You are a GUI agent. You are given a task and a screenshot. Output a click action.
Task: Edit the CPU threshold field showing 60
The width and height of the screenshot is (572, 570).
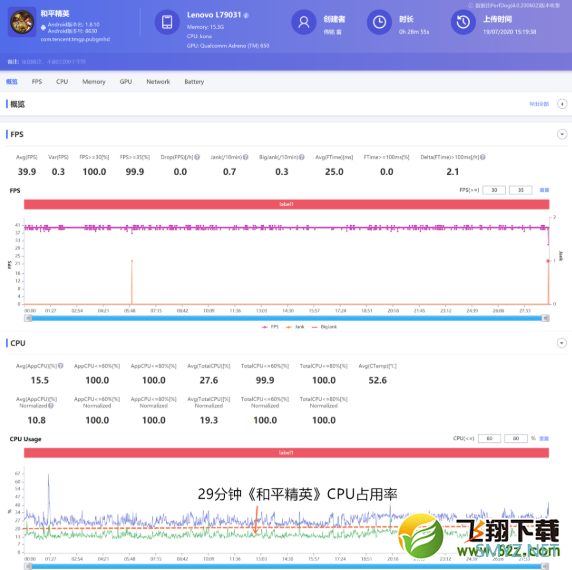tap(489, 438)
